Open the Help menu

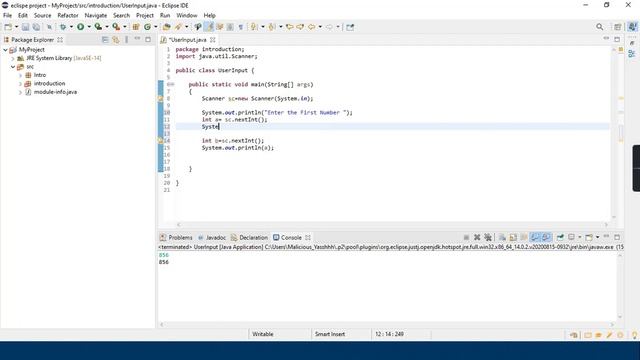click(x=209, y=16)
